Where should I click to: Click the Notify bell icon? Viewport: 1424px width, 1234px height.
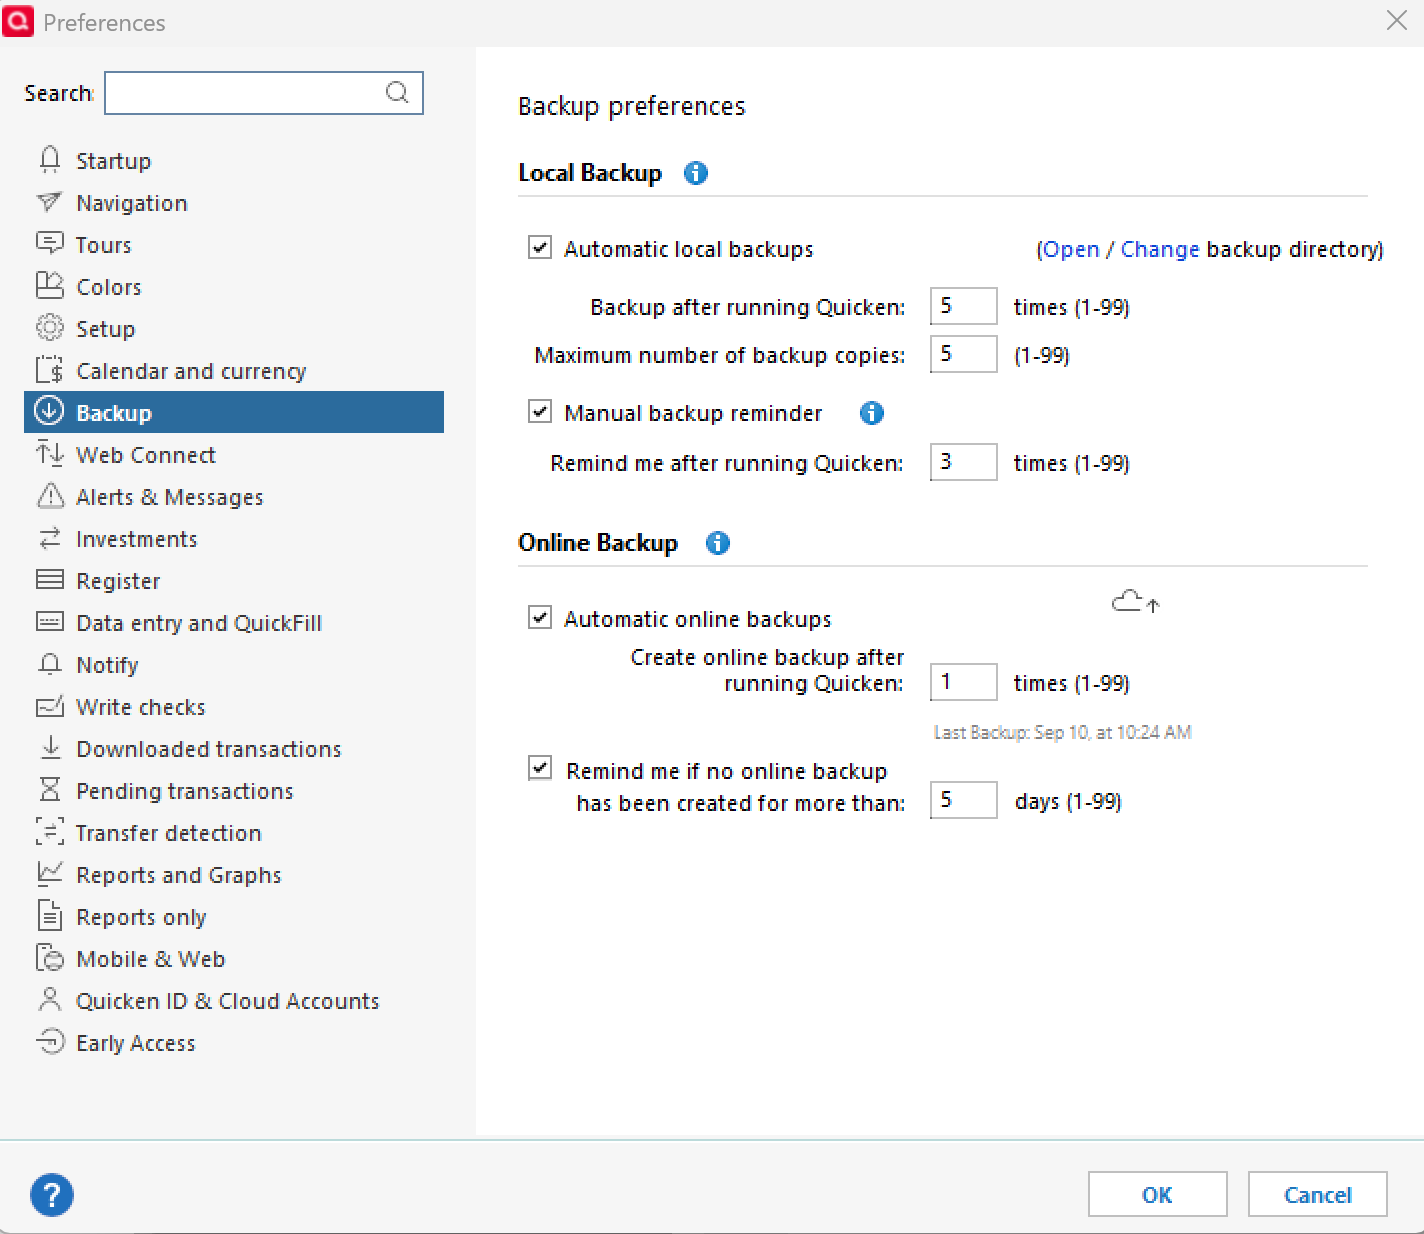49,664
